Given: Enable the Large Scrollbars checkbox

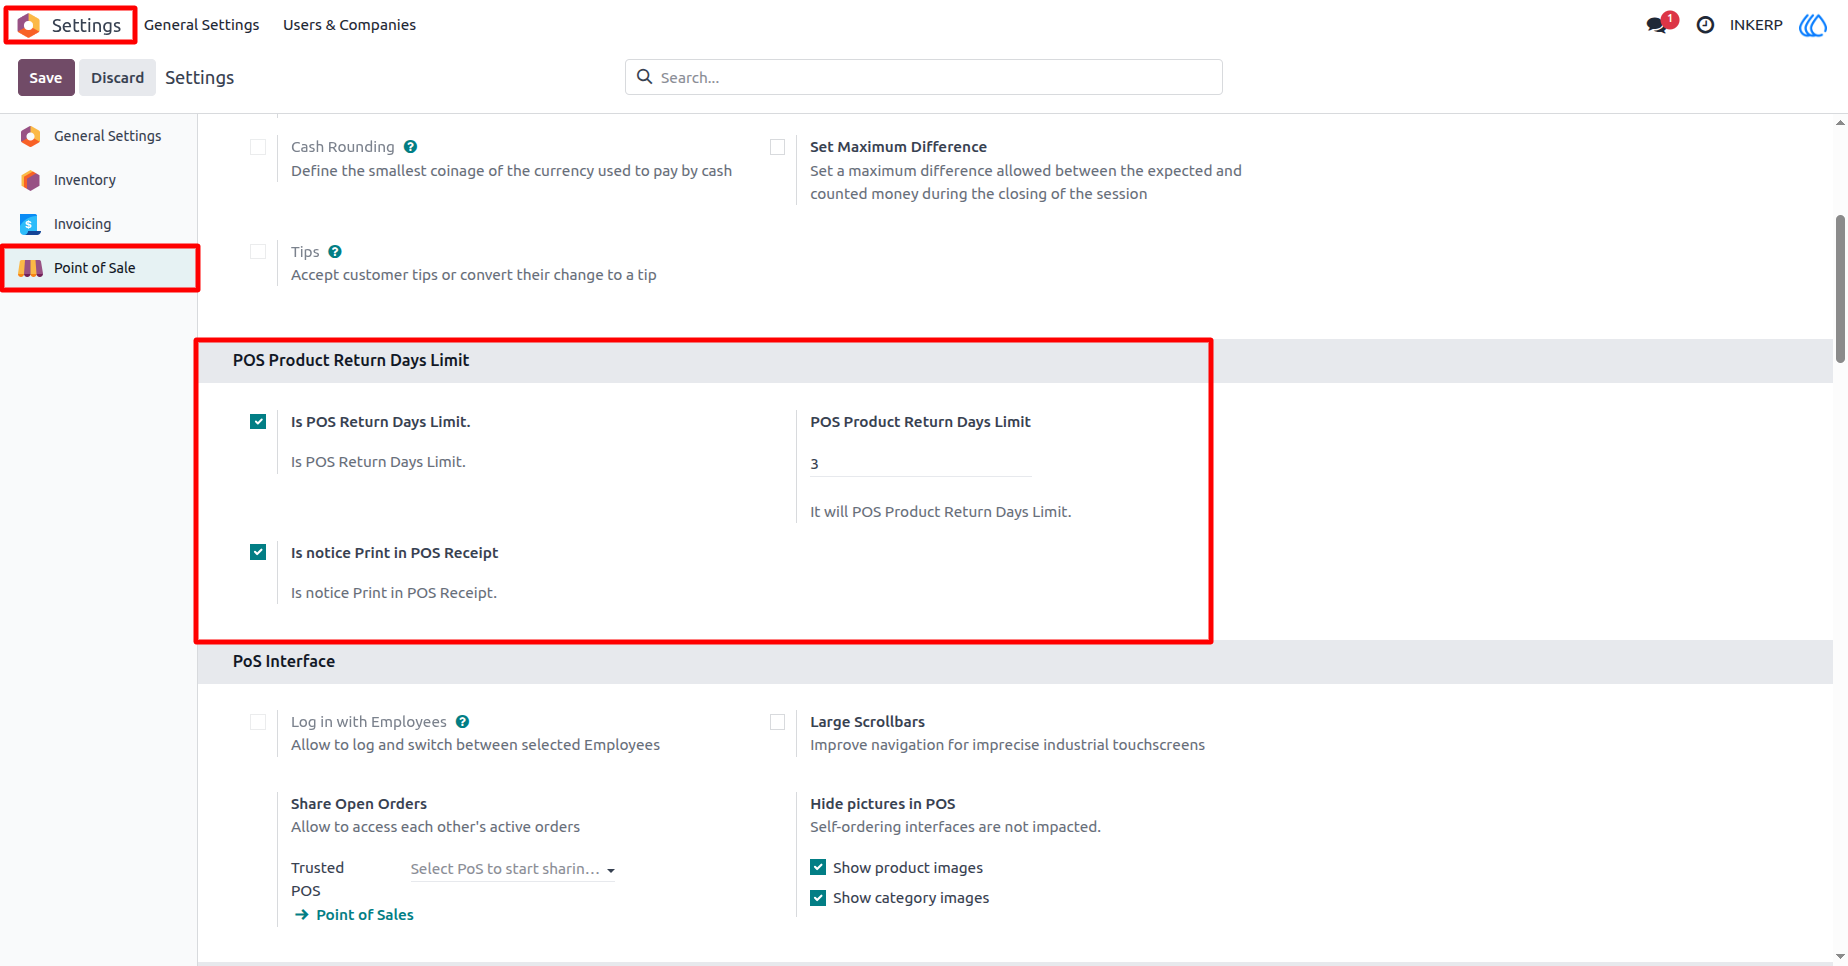Looking at the screenshot, I should click(x=777, y=722).
